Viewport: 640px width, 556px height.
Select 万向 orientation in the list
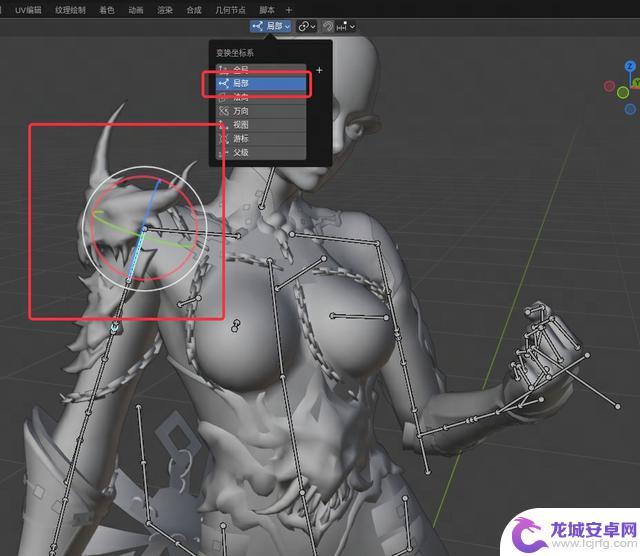pyautogui.click(x=261, y=111)
